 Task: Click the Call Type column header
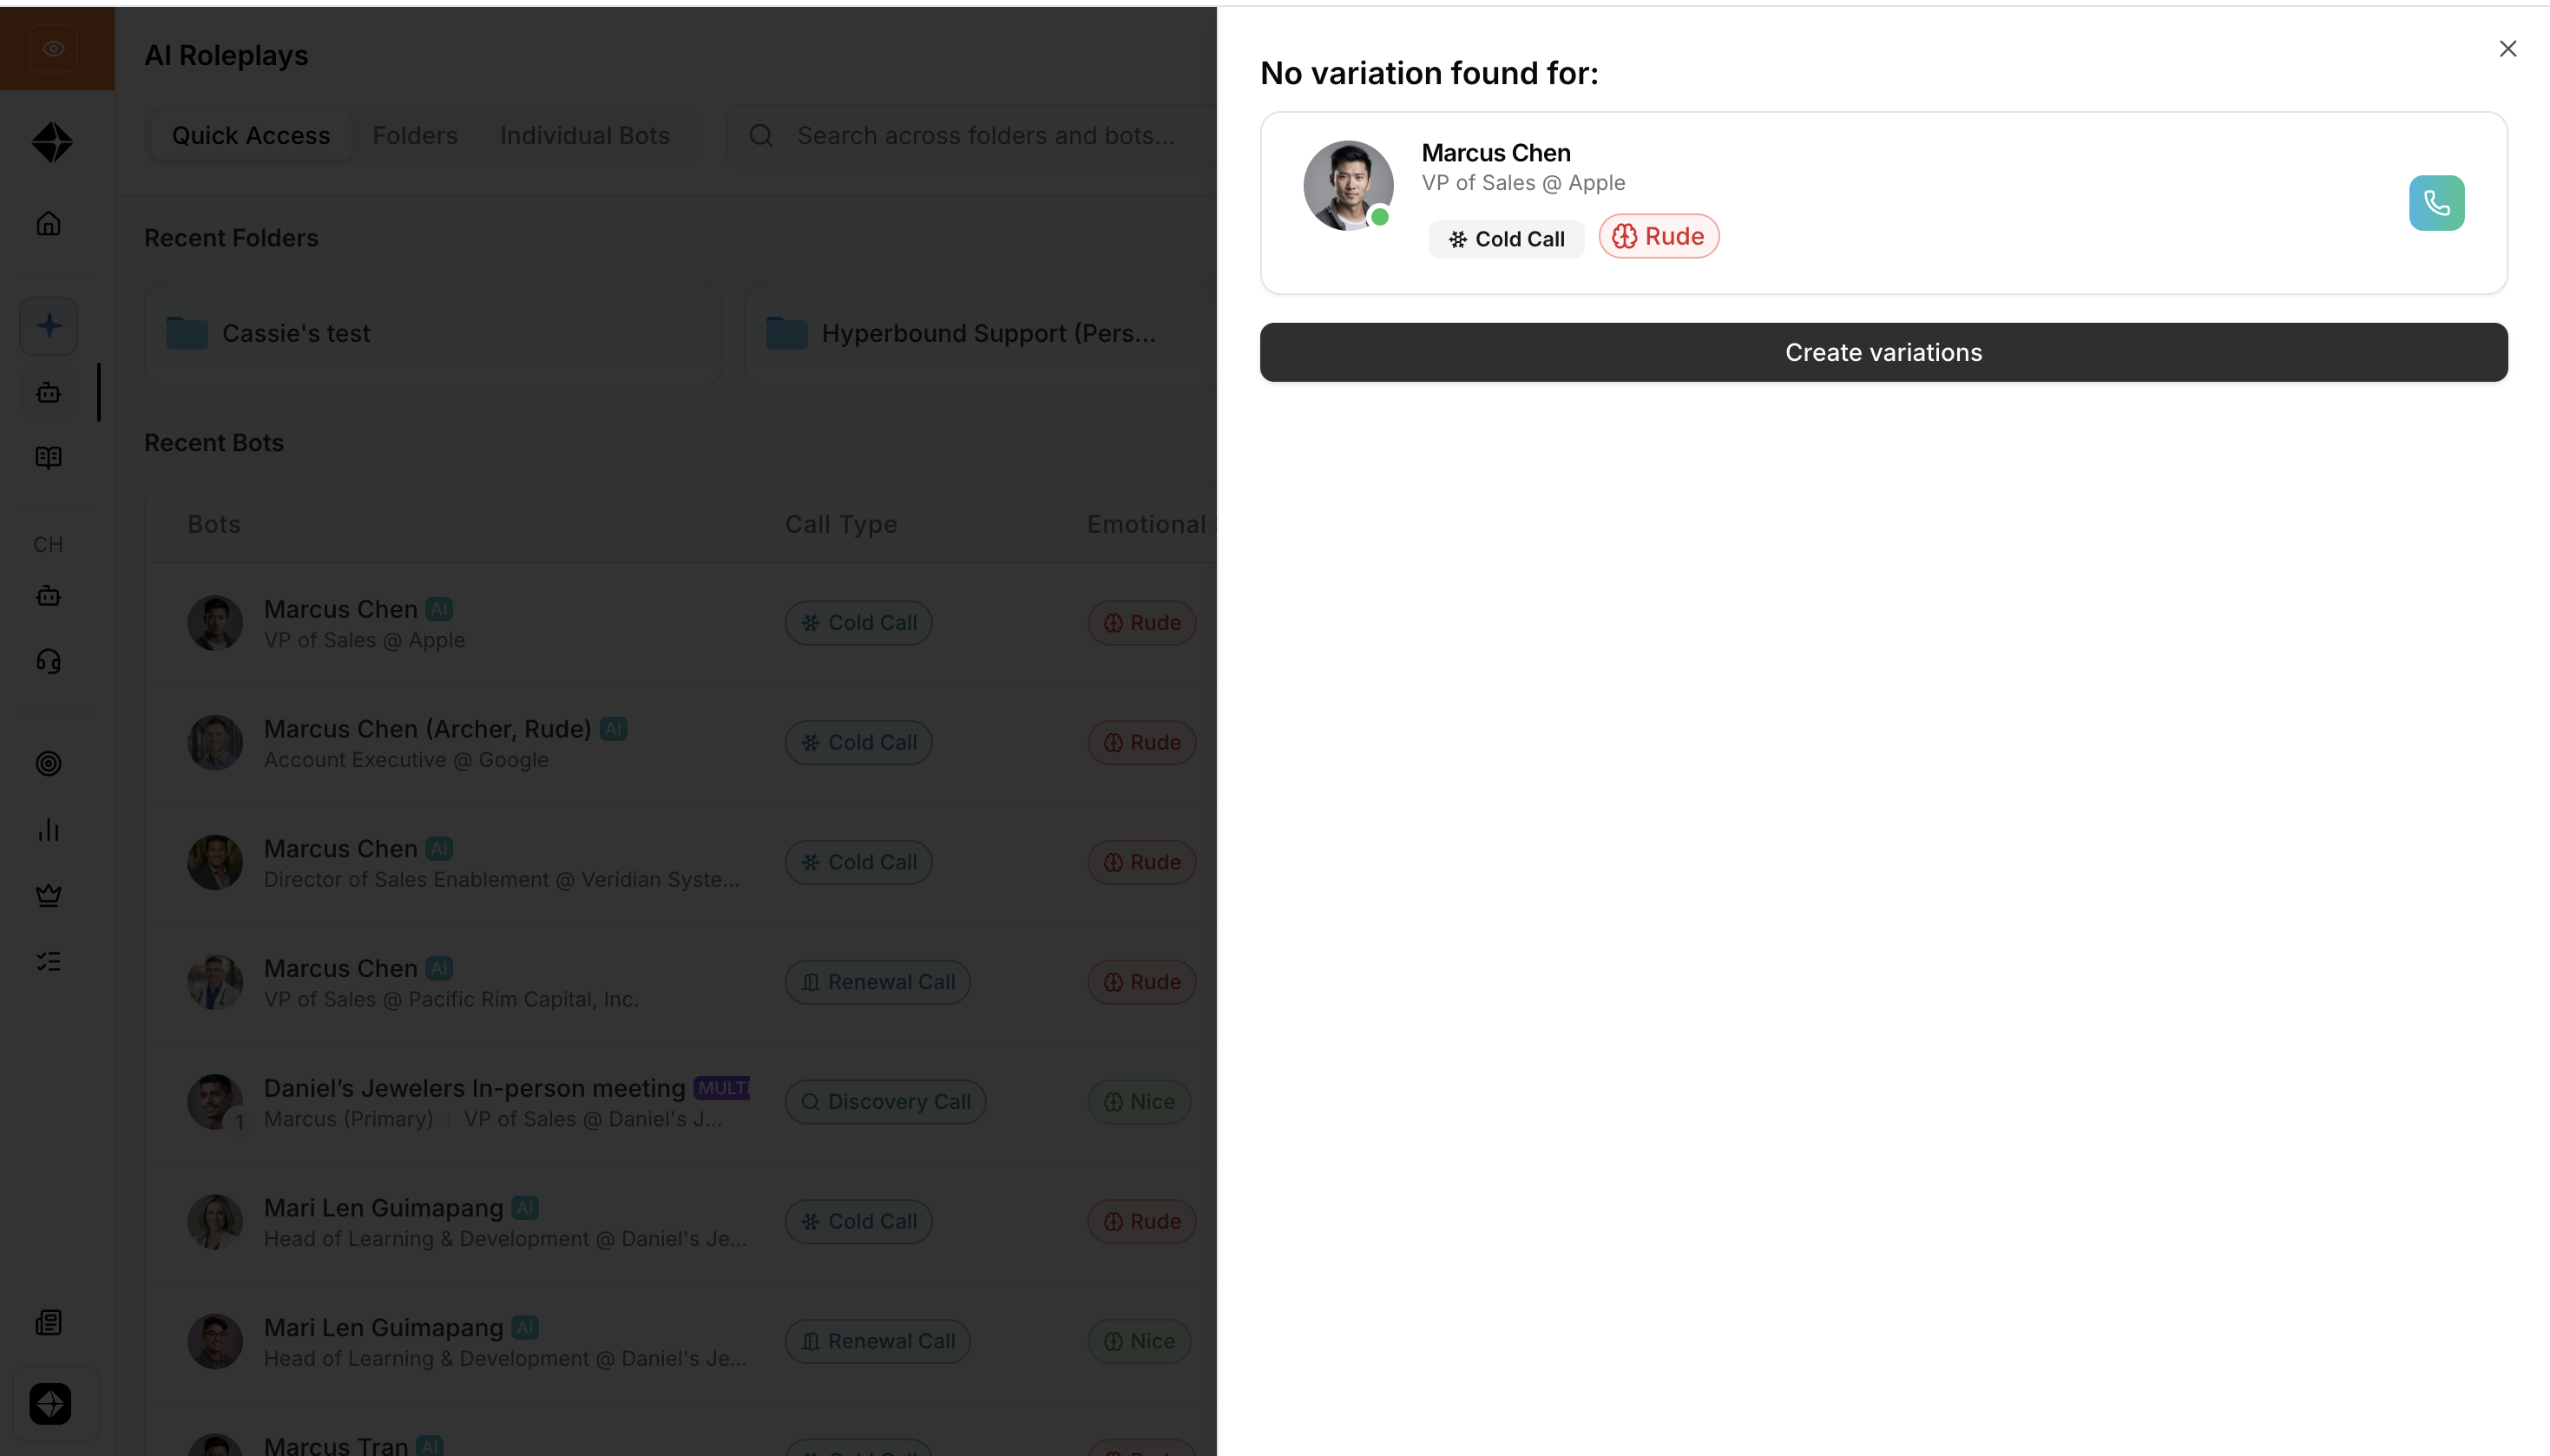840,524
